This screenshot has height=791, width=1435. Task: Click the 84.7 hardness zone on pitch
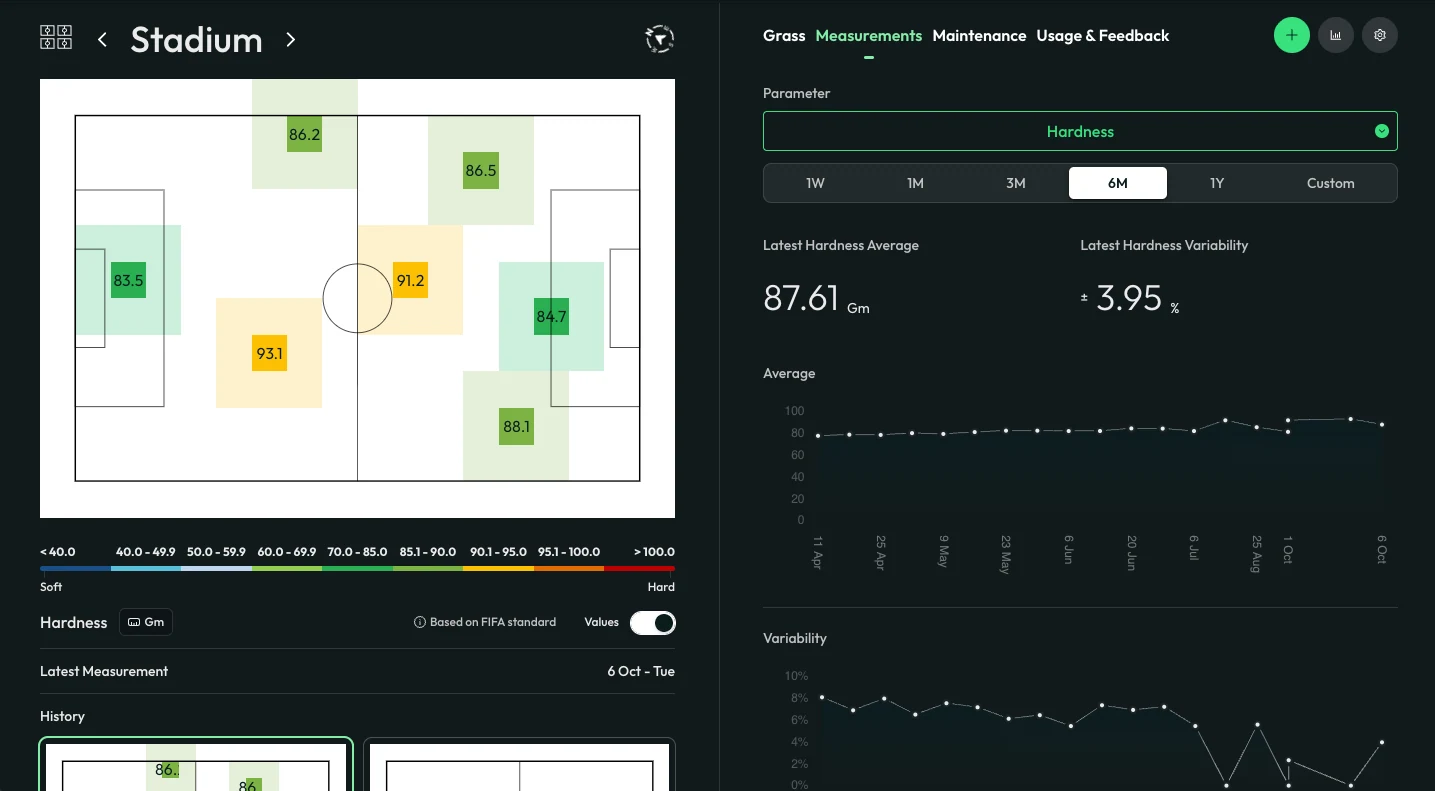[551, 316]
